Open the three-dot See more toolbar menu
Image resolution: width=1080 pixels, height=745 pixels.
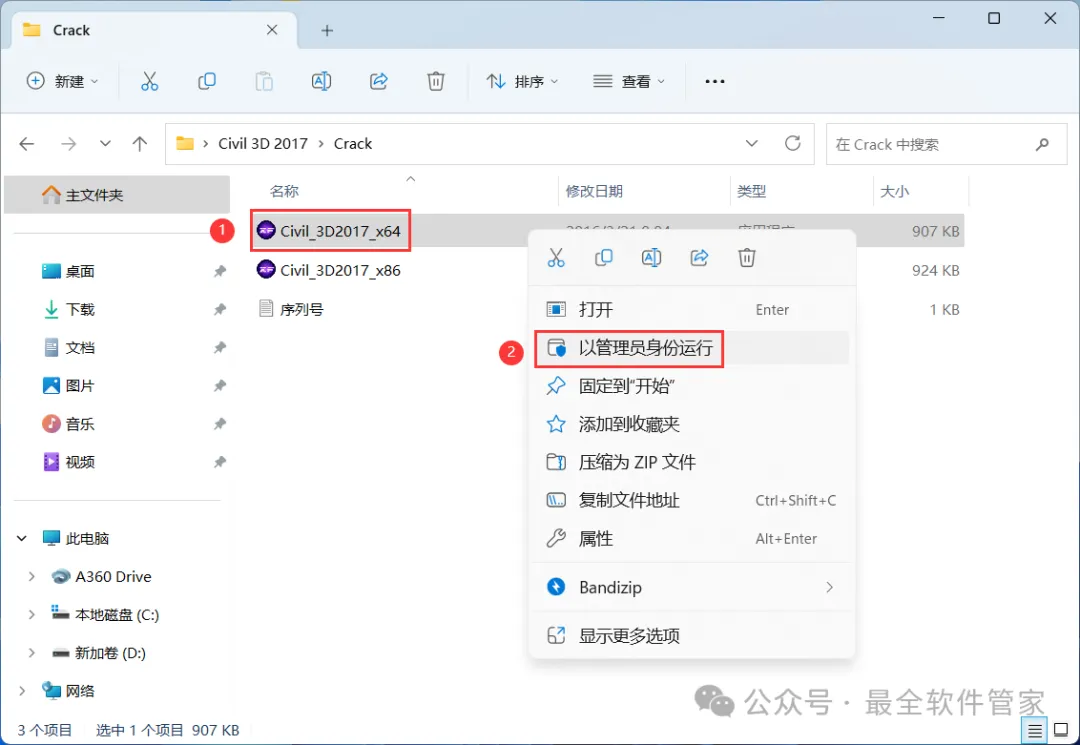715,81
